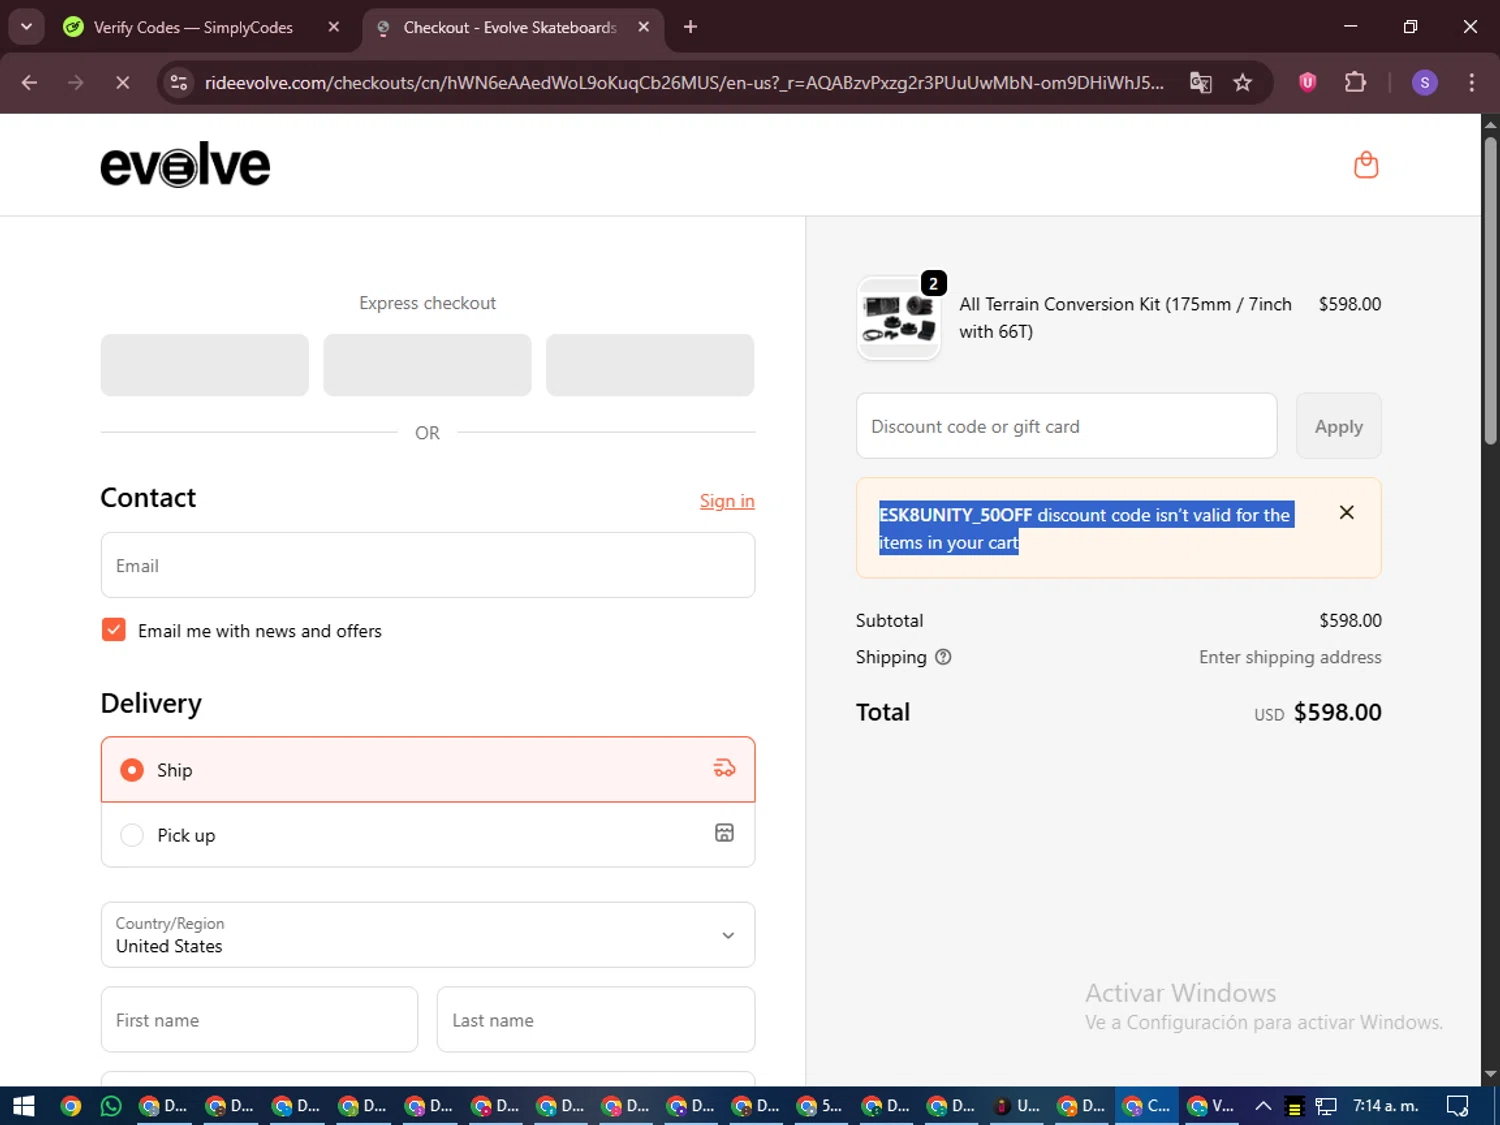Open the taskbar Chrome window labeled V...
This screenshot has height=1125, width=1500.
pyautogui.click(x=1211, y=1106)
